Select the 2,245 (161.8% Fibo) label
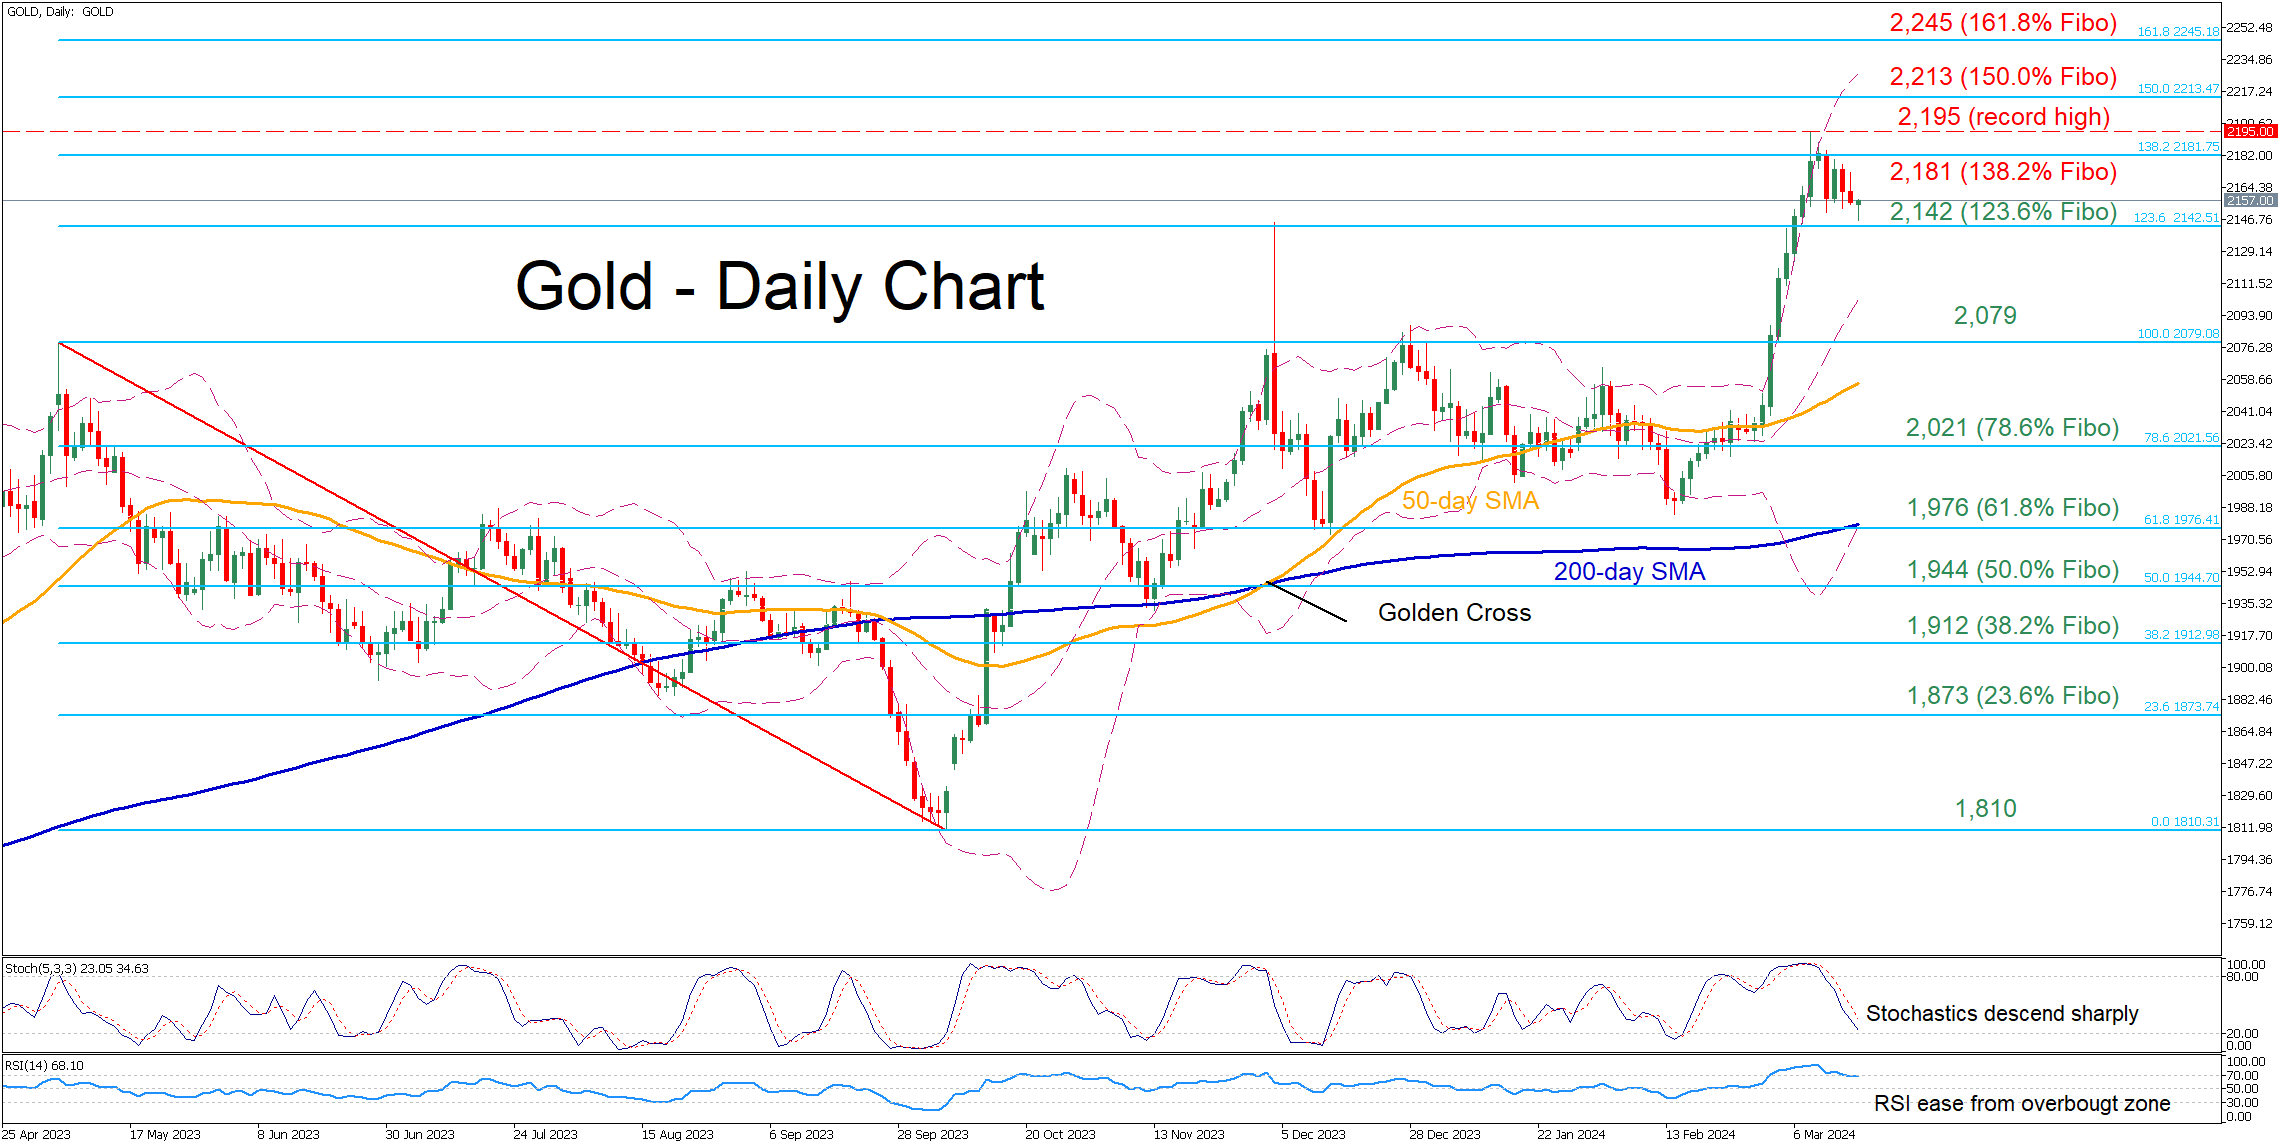 [2002, 23]
